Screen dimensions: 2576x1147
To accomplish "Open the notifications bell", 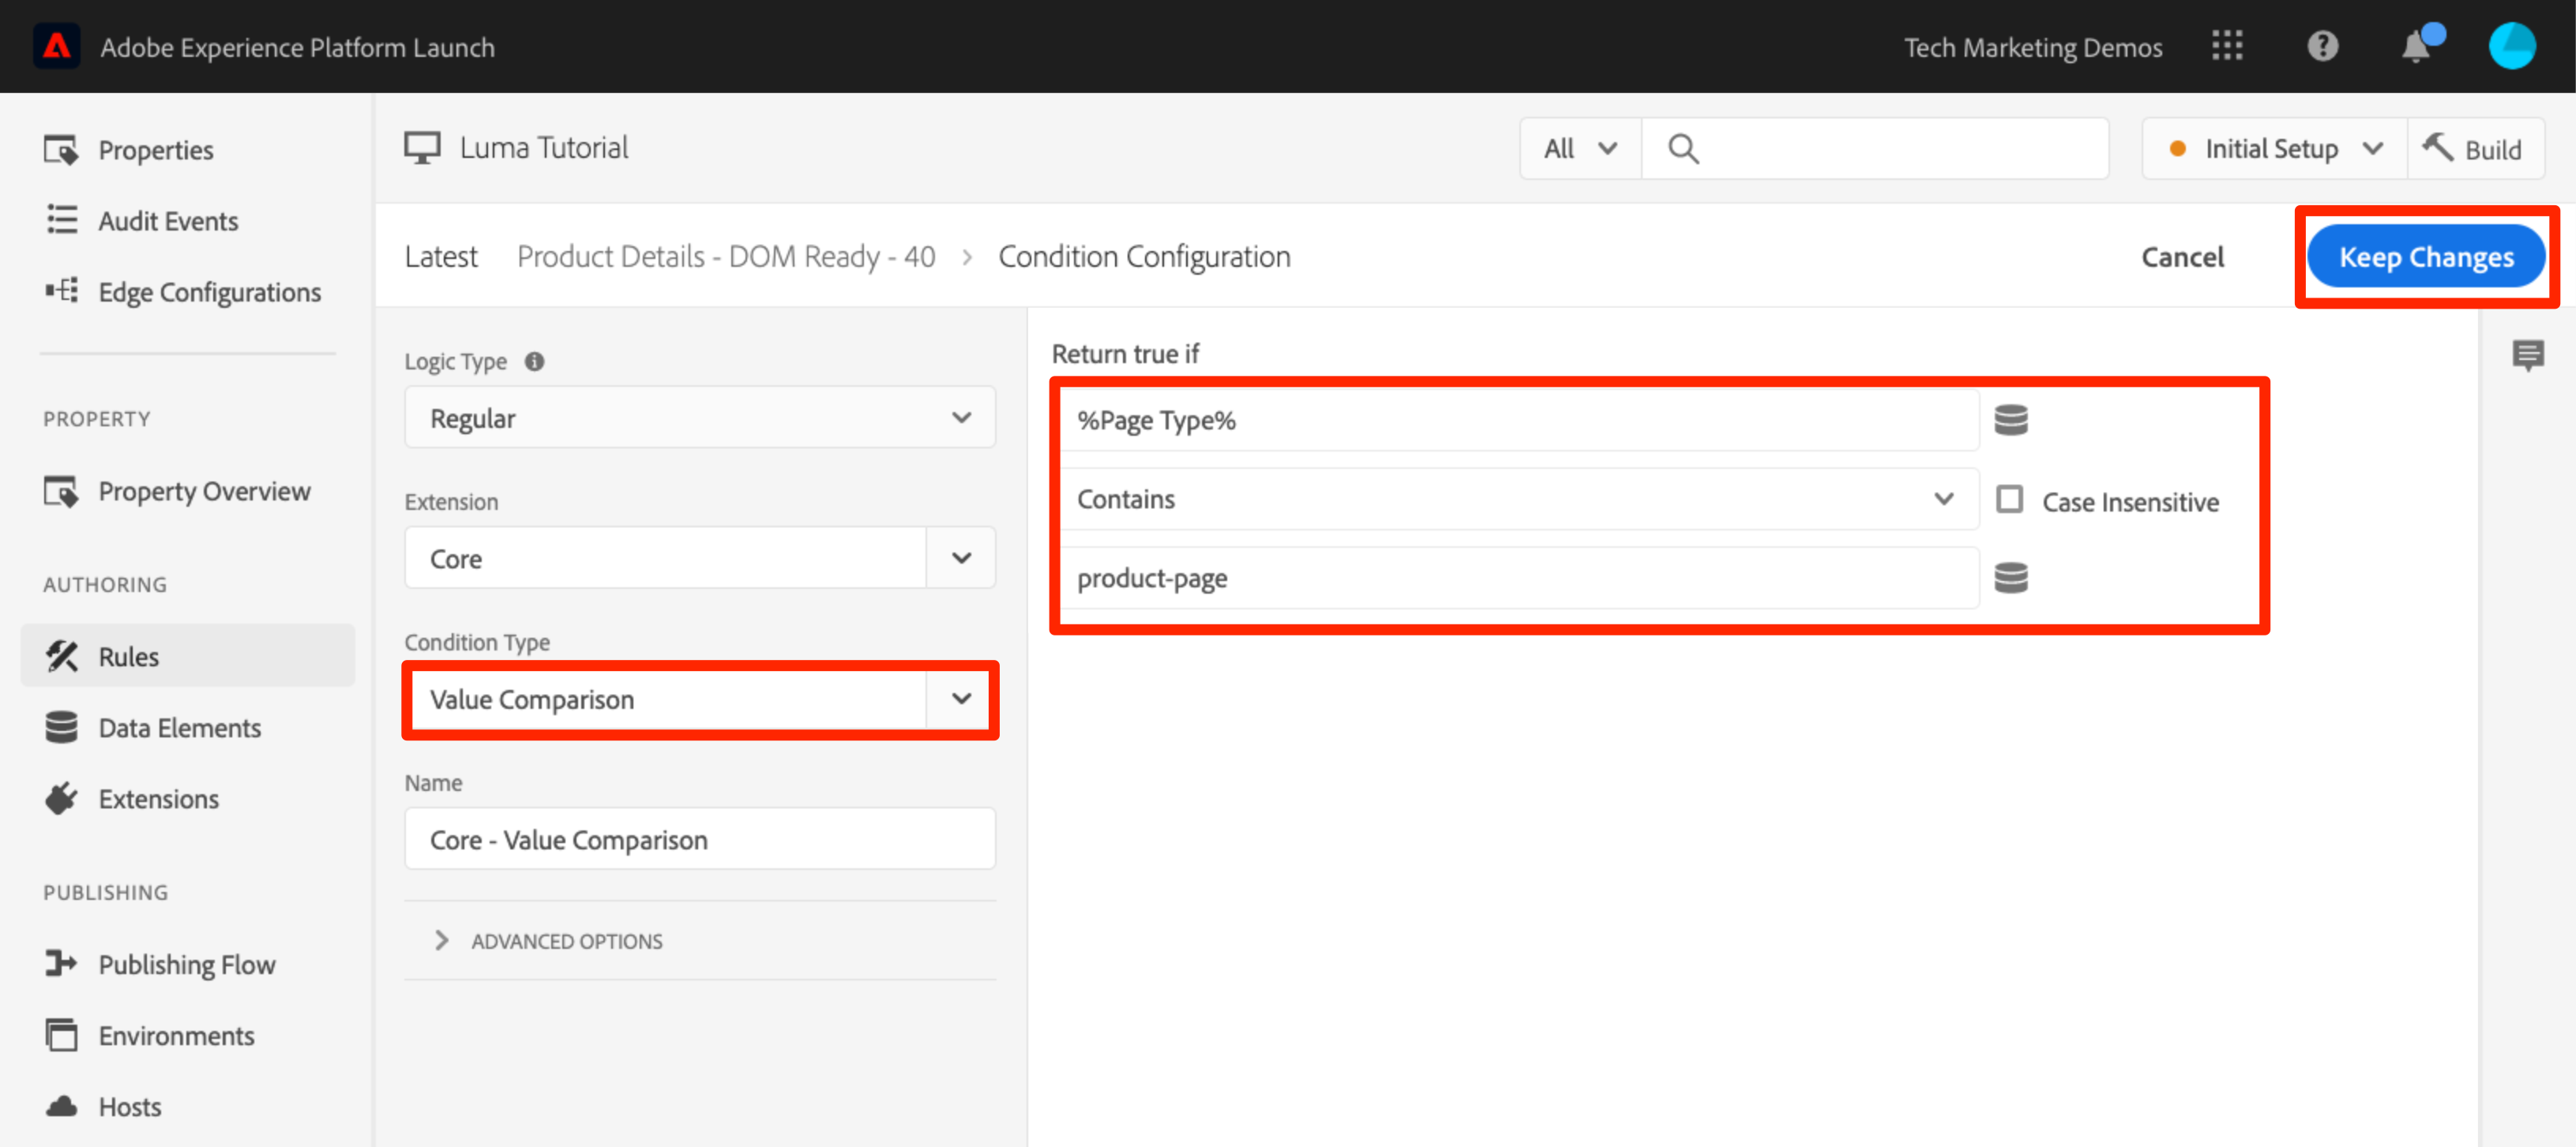I will point(2416,46).
